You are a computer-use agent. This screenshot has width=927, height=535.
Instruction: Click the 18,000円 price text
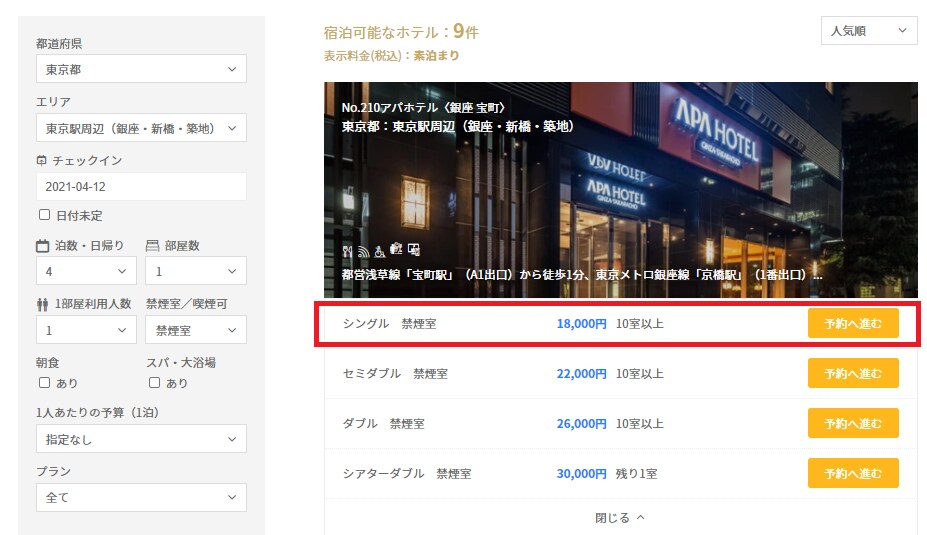[581, 324]
